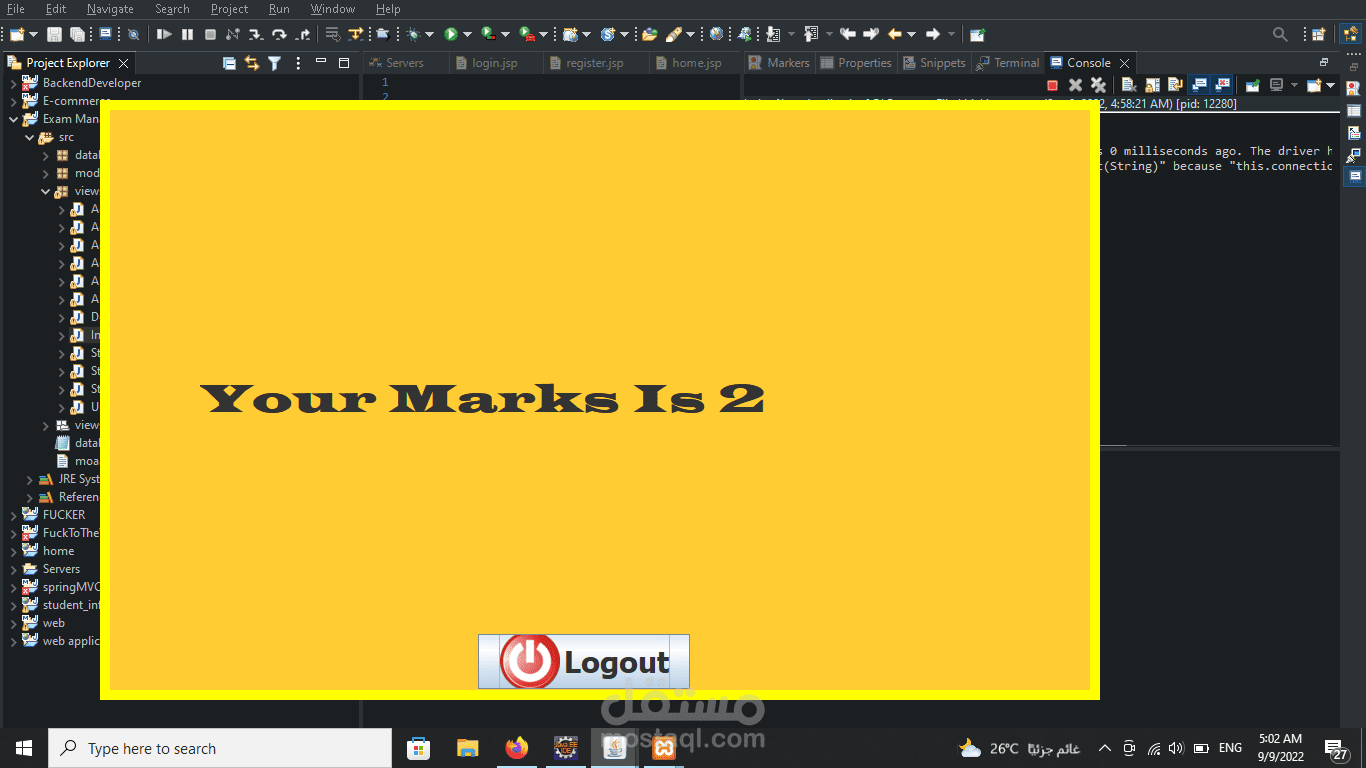Minimize the Project Explorer view
1366x768 pixels.
tap(321, 62)
